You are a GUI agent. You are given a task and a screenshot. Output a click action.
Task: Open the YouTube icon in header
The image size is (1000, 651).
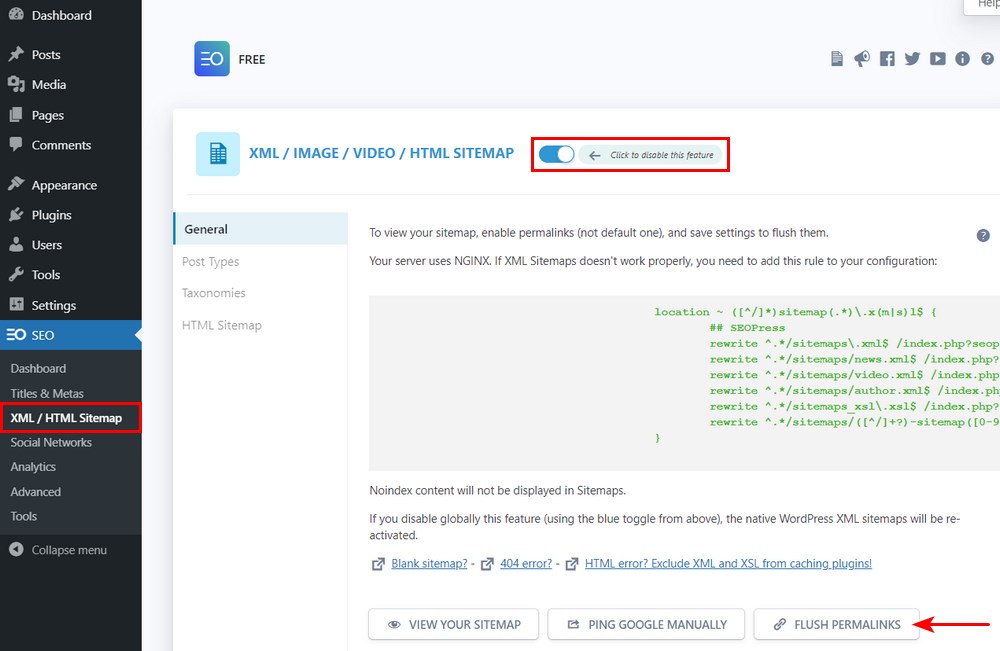click(938, 59)
